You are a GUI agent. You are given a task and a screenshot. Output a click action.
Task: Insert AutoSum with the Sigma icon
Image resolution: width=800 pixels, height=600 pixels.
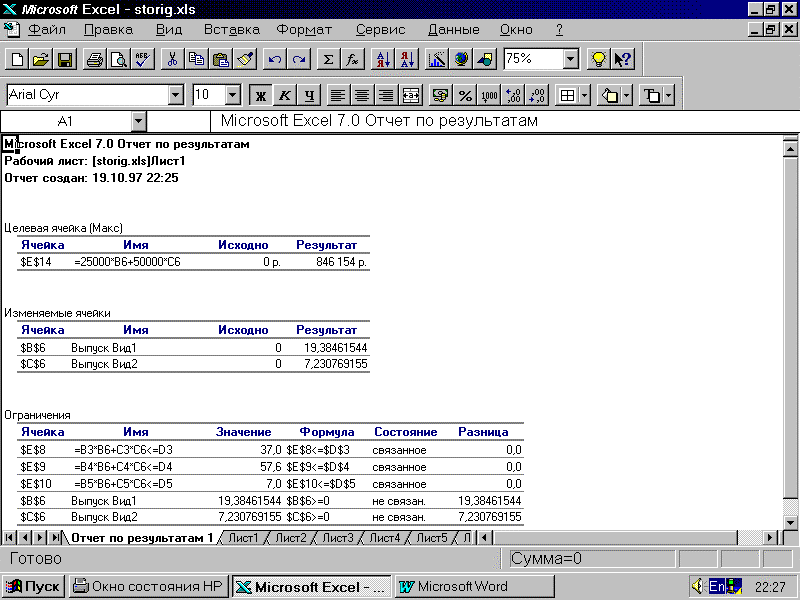[x=329, y=60]
